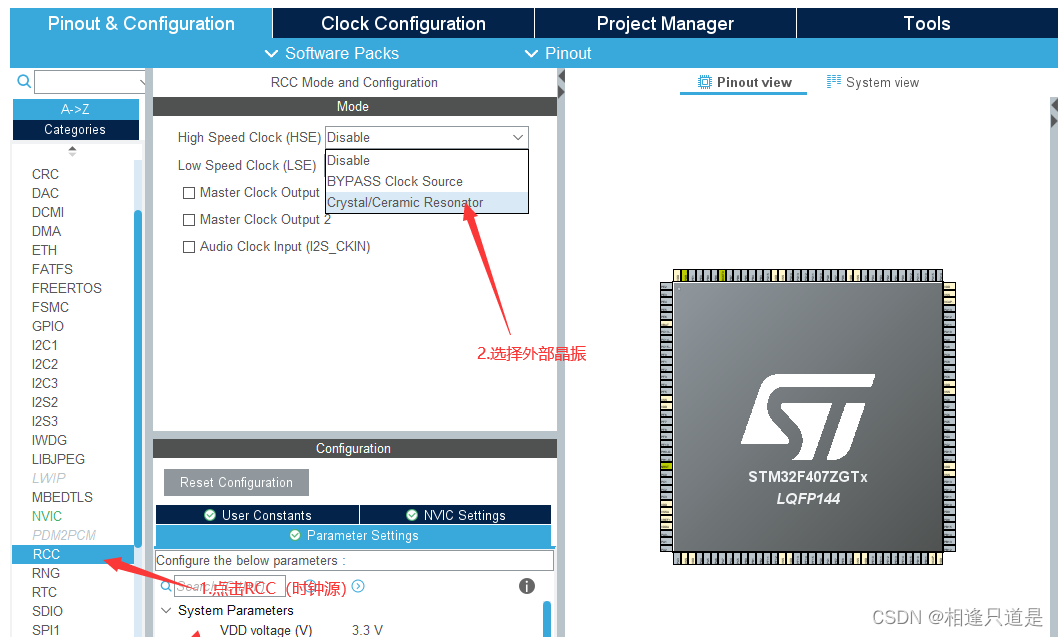1058x637 pixels.
Task: Click the STM32F407ZGTx chip image
Action: pos(808,417)
